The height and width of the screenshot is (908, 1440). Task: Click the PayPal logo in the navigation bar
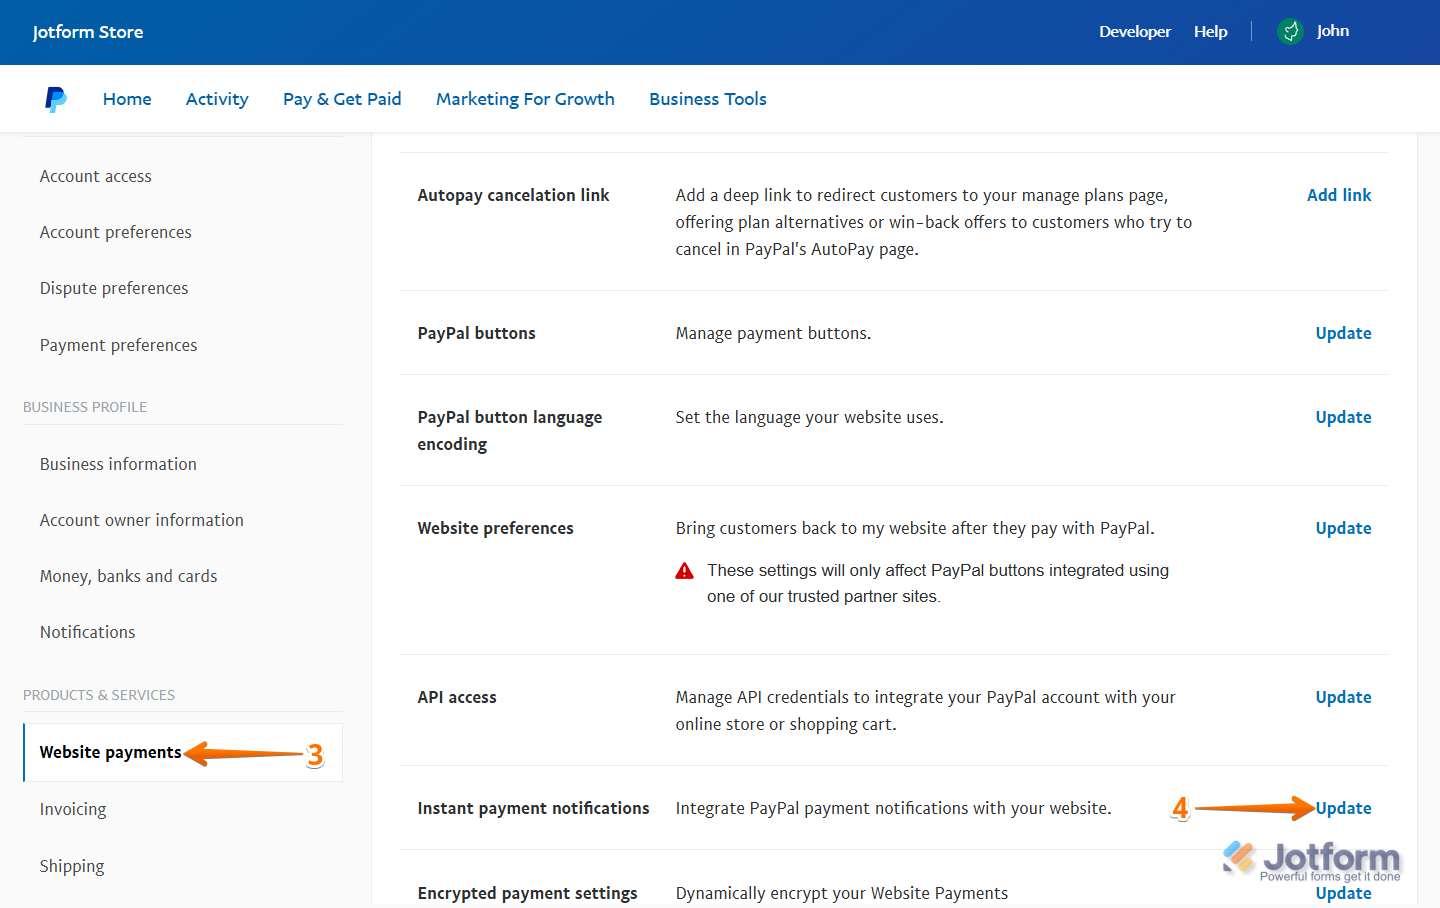coord(55,98)
